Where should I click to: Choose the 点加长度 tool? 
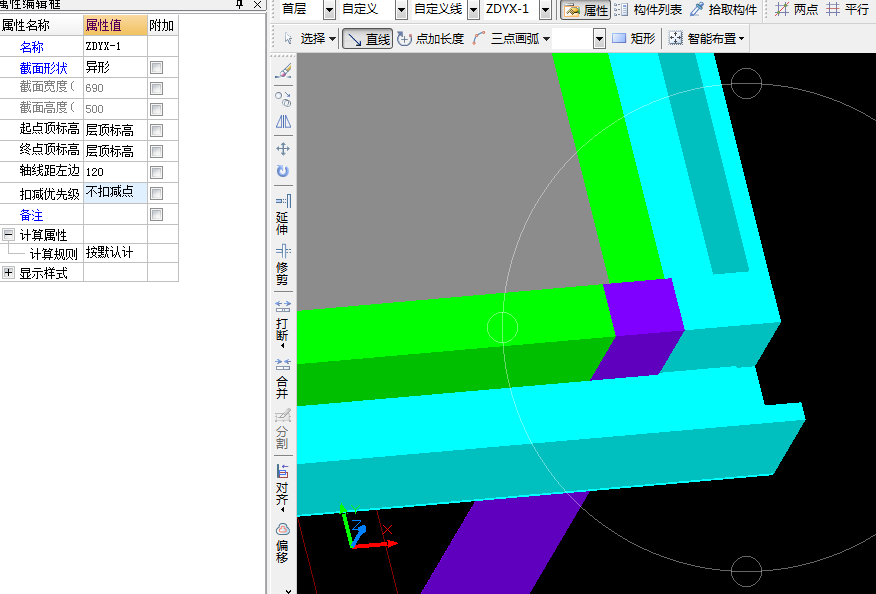(430, 39)
